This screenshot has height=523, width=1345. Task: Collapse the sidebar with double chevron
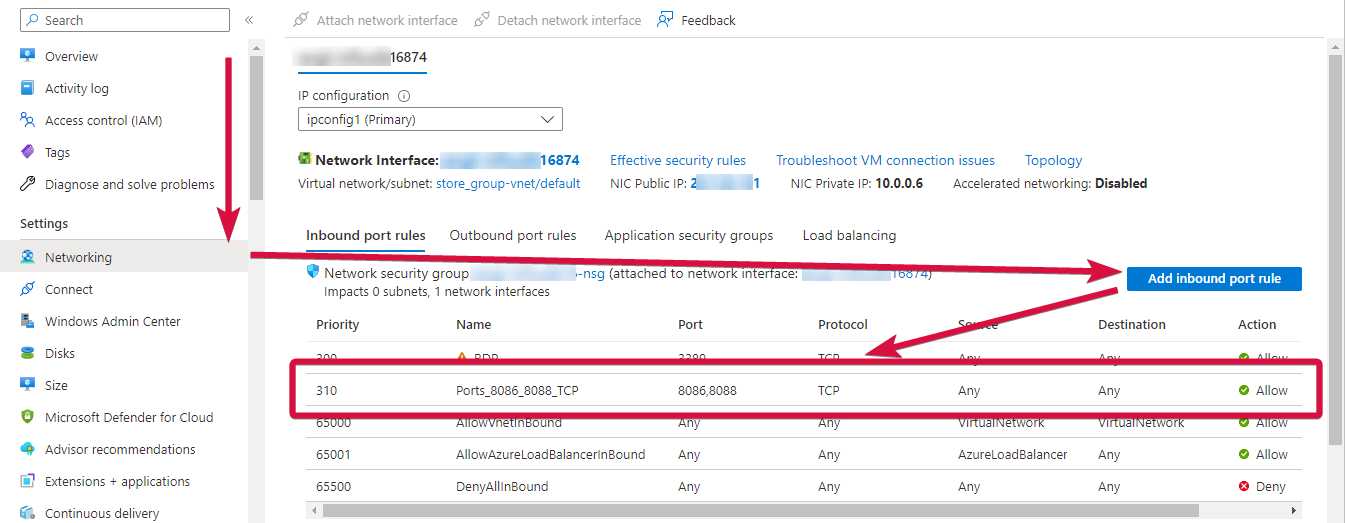point(249,20)
